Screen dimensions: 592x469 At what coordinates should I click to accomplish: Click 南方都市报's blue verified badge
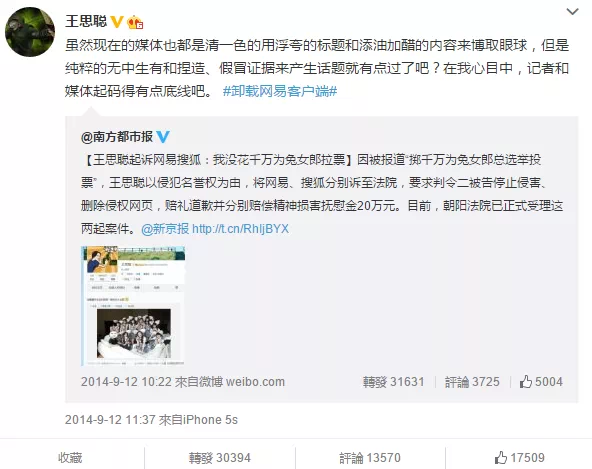(163, 137)
